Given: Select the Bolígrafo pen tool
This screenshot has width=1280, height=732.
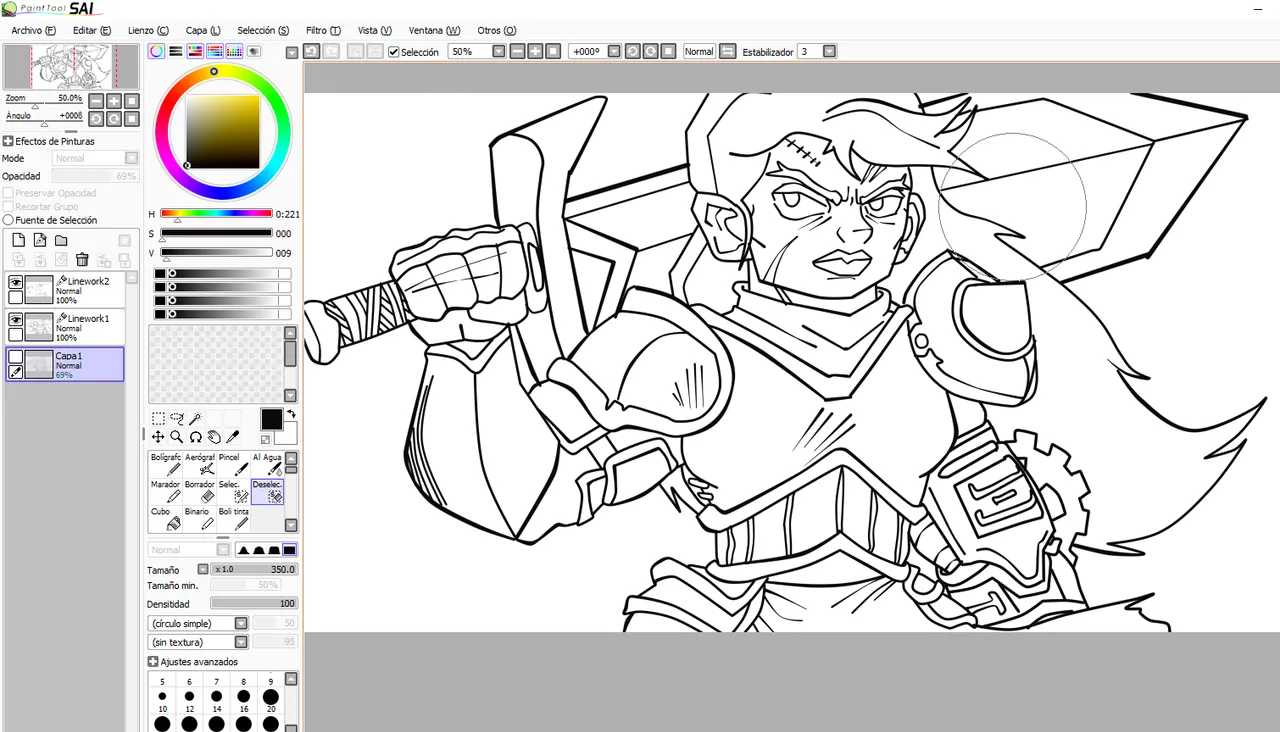Looking at the screenshot, I should pos(166,464).
